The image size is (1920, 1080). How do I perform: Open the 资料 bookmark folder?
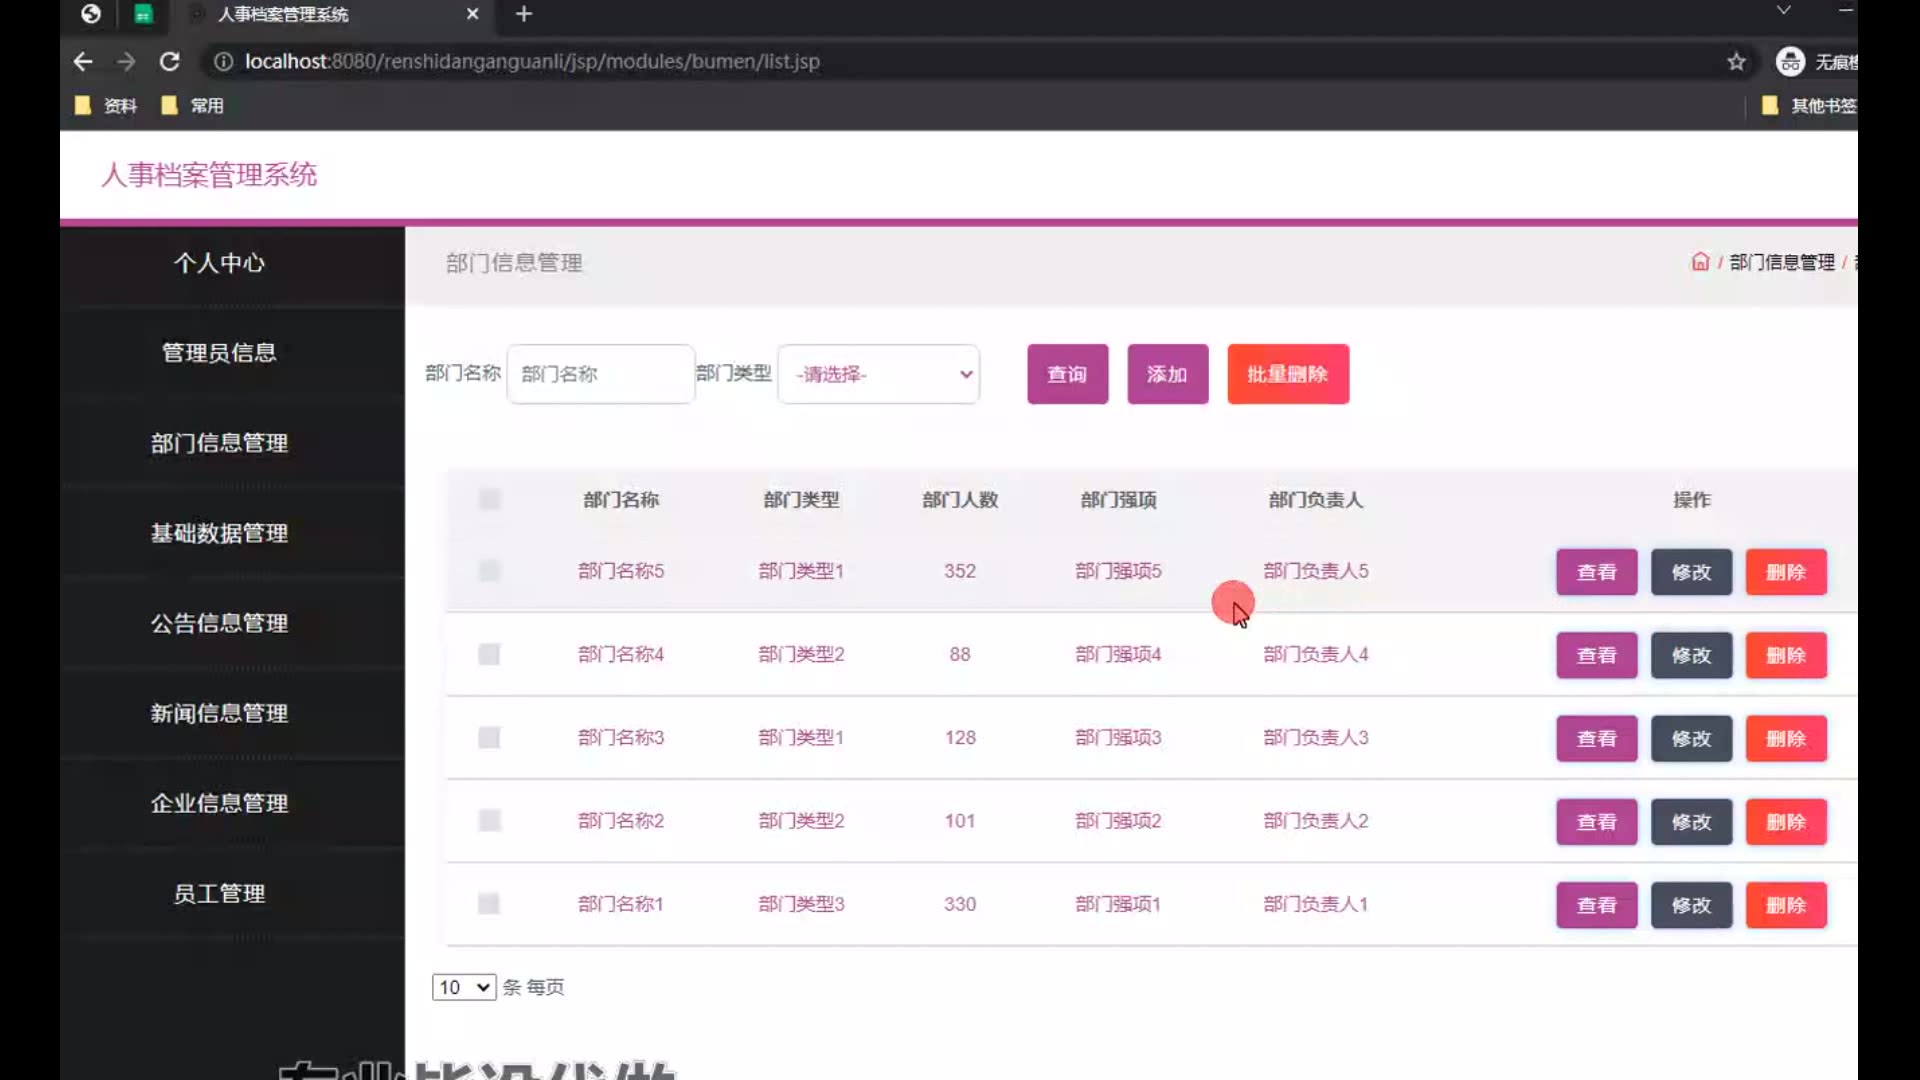(106, 106)
